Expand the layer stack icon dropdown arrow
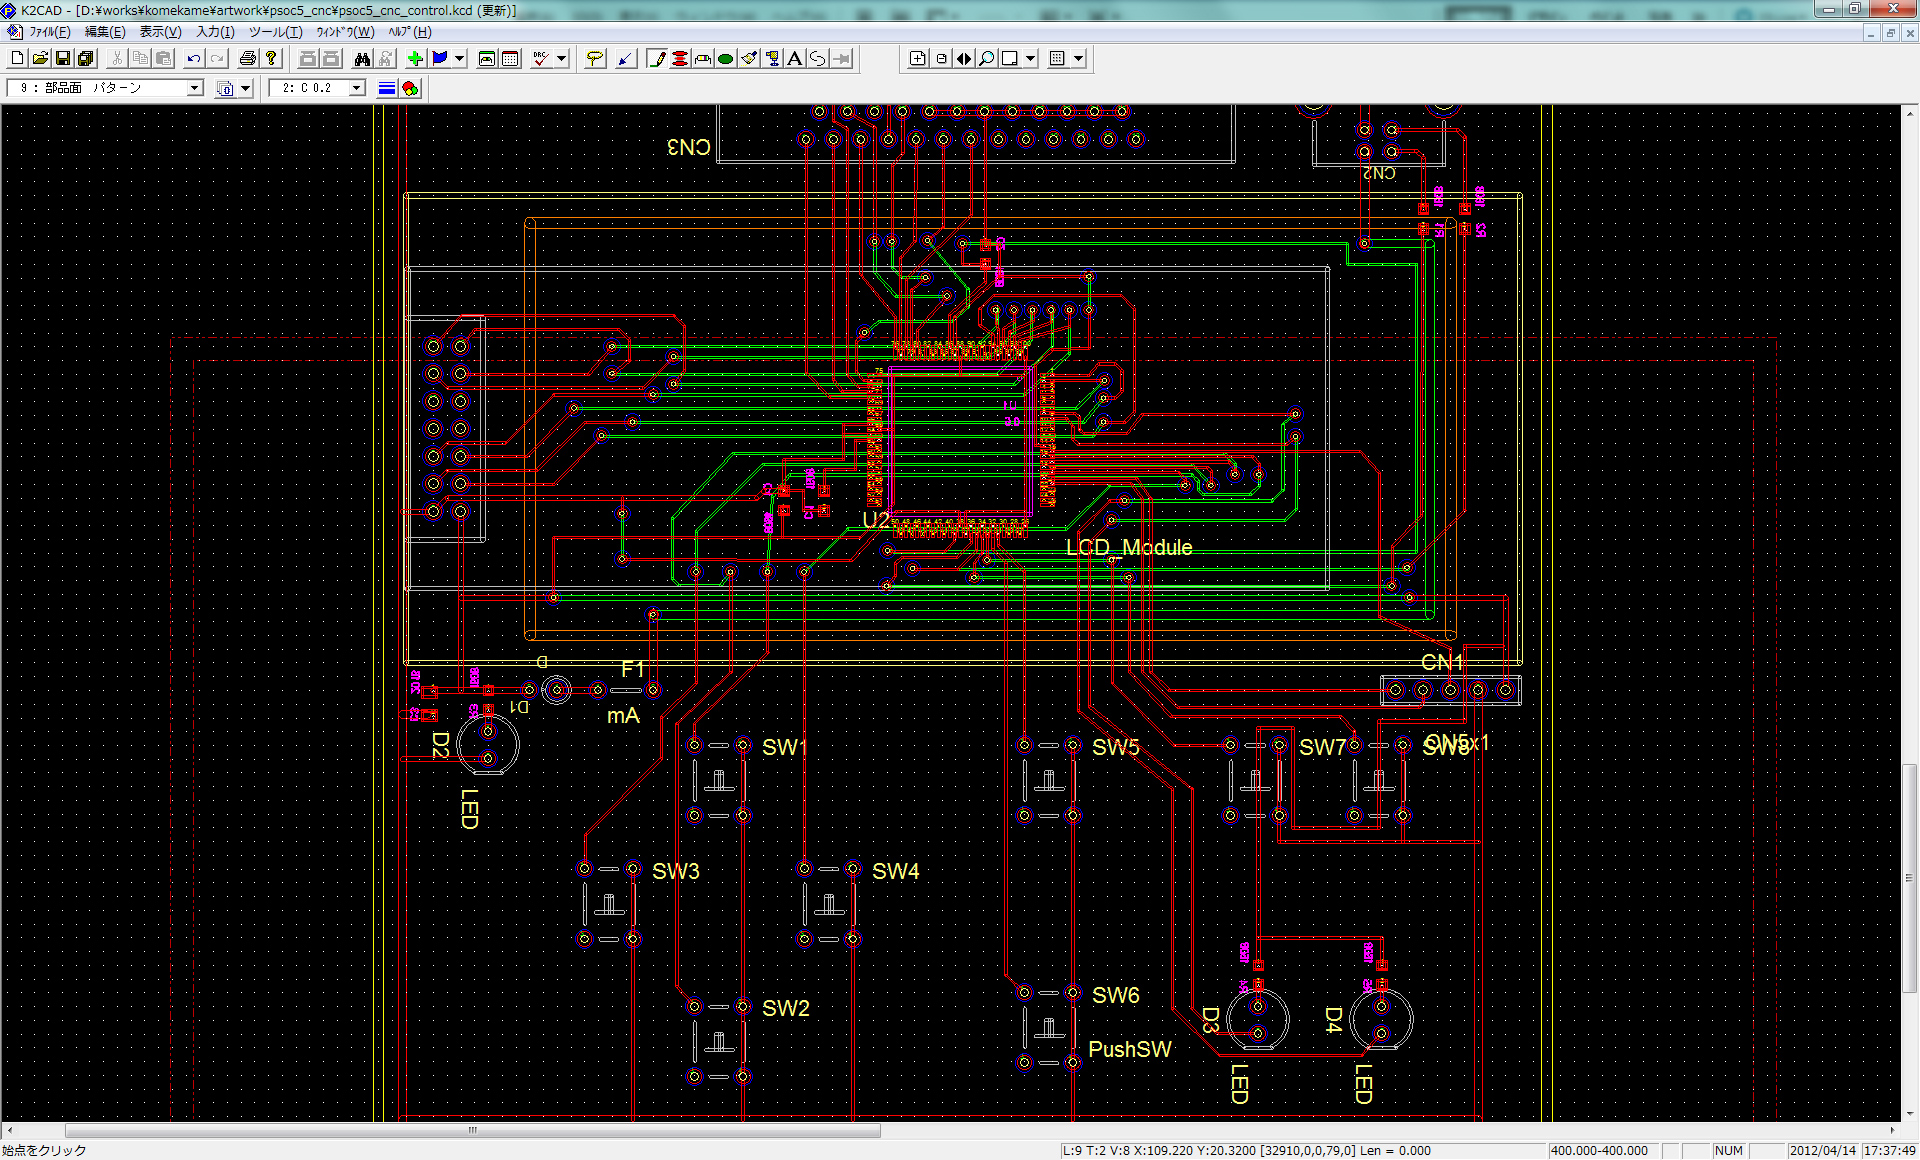 [x=245, y=89]
